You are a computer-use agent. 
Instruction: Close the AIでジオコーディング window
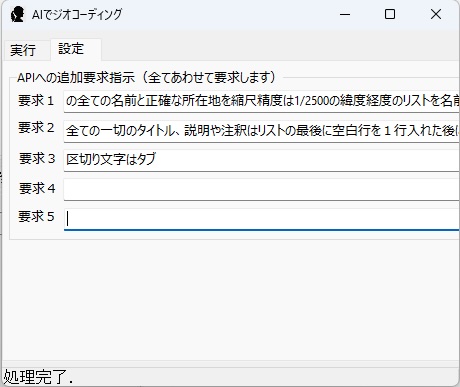pos(436,15)
